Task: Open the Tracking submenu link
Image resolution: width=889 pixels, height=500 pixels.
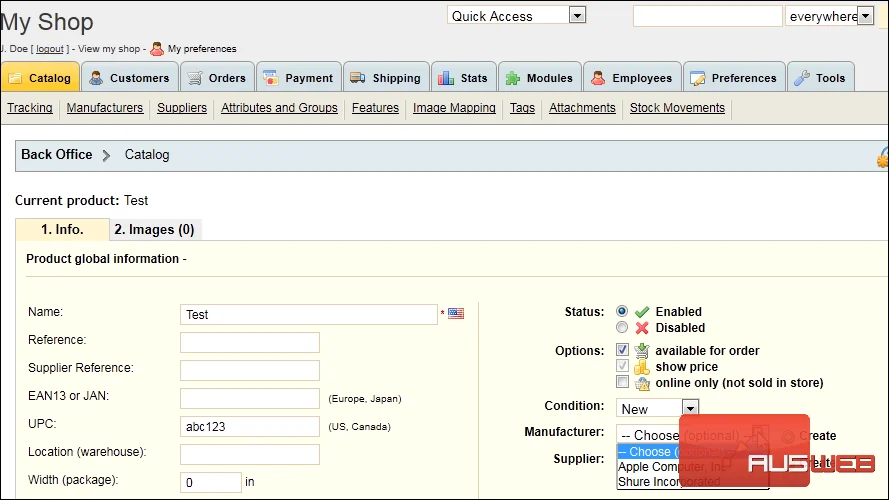Action: tap(29, 108)
